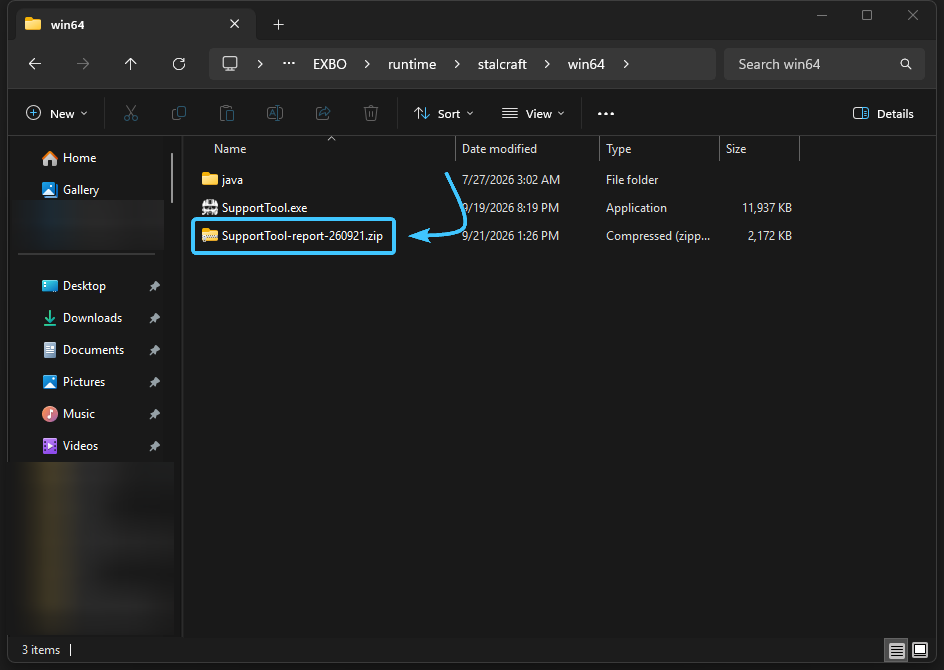Close the win64 tab
The width and height of the screenshot is (944, 670).
tap(235, 24)
